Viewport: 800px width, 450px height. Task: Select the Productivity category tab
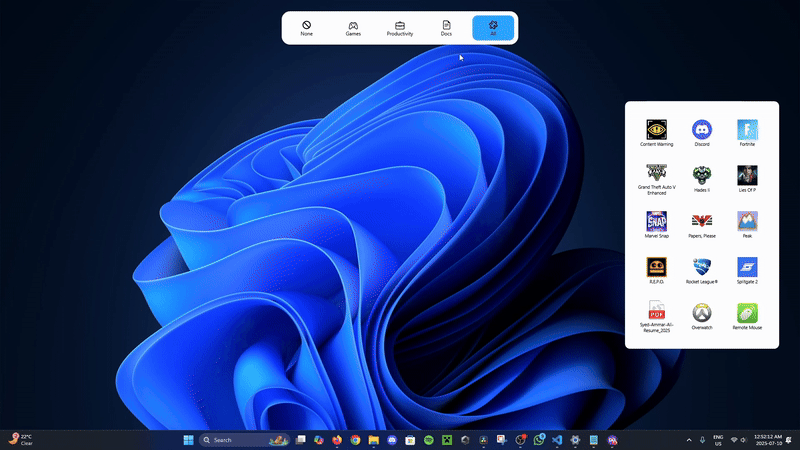(x=400, y=28)
